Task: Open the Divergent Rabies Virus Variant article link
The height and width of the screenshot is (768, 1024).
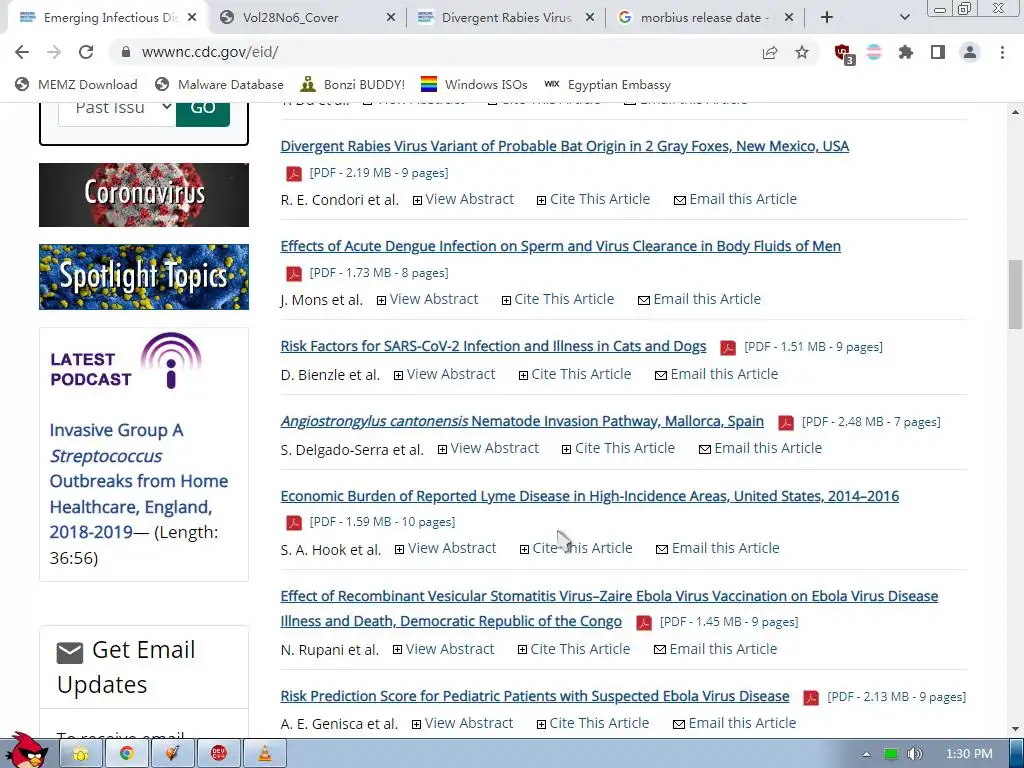Action: (565, 146)
